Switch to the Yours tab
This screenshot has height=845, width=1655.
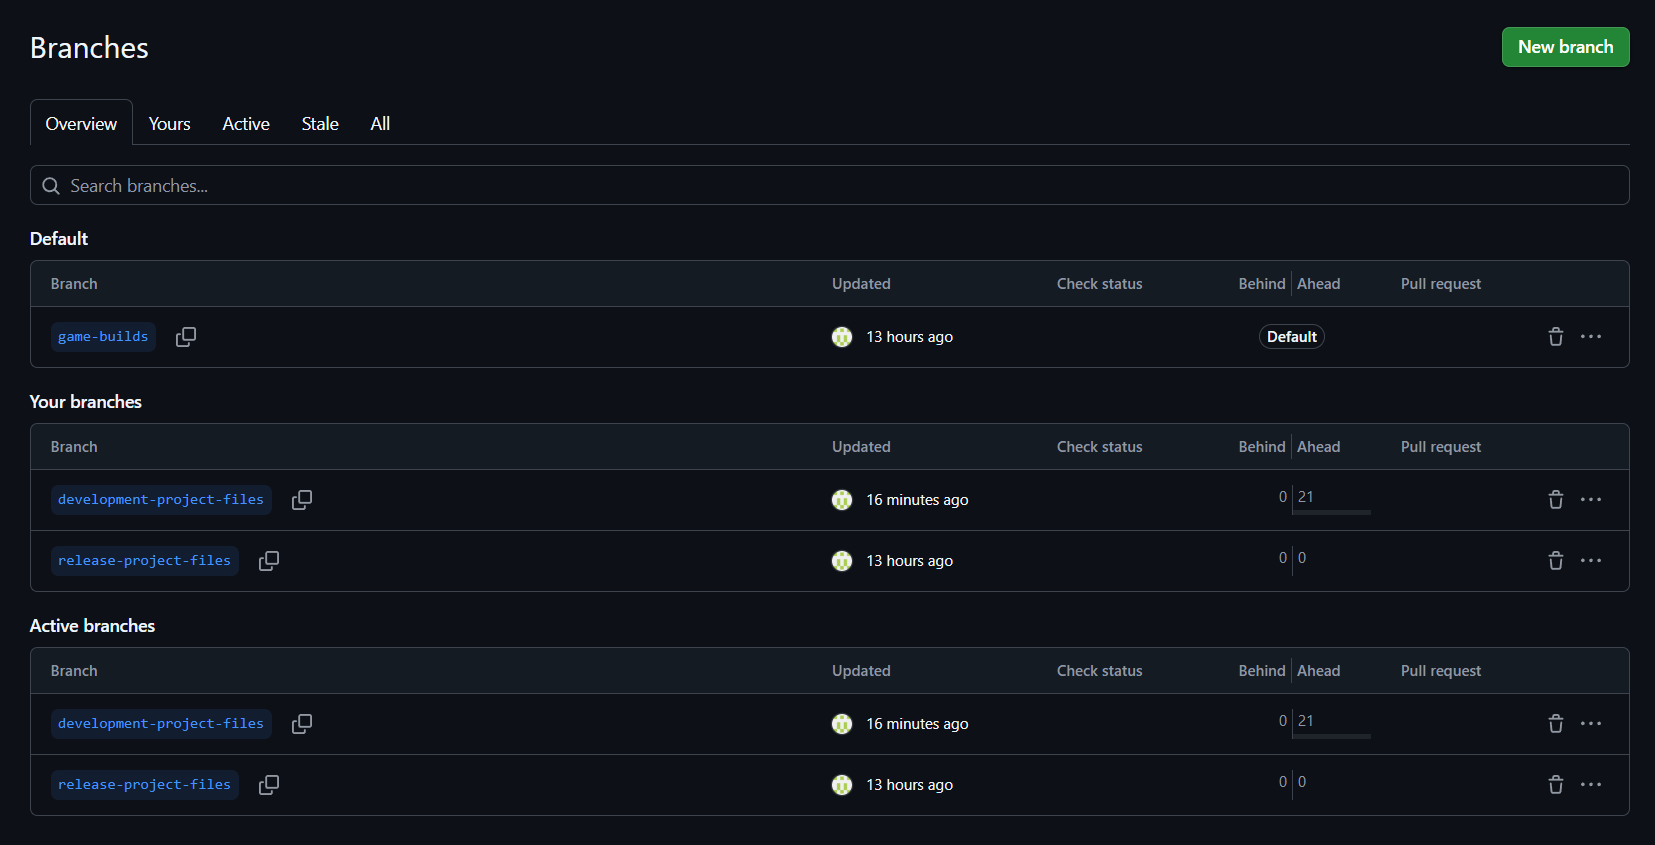click(x=169, y=124)
